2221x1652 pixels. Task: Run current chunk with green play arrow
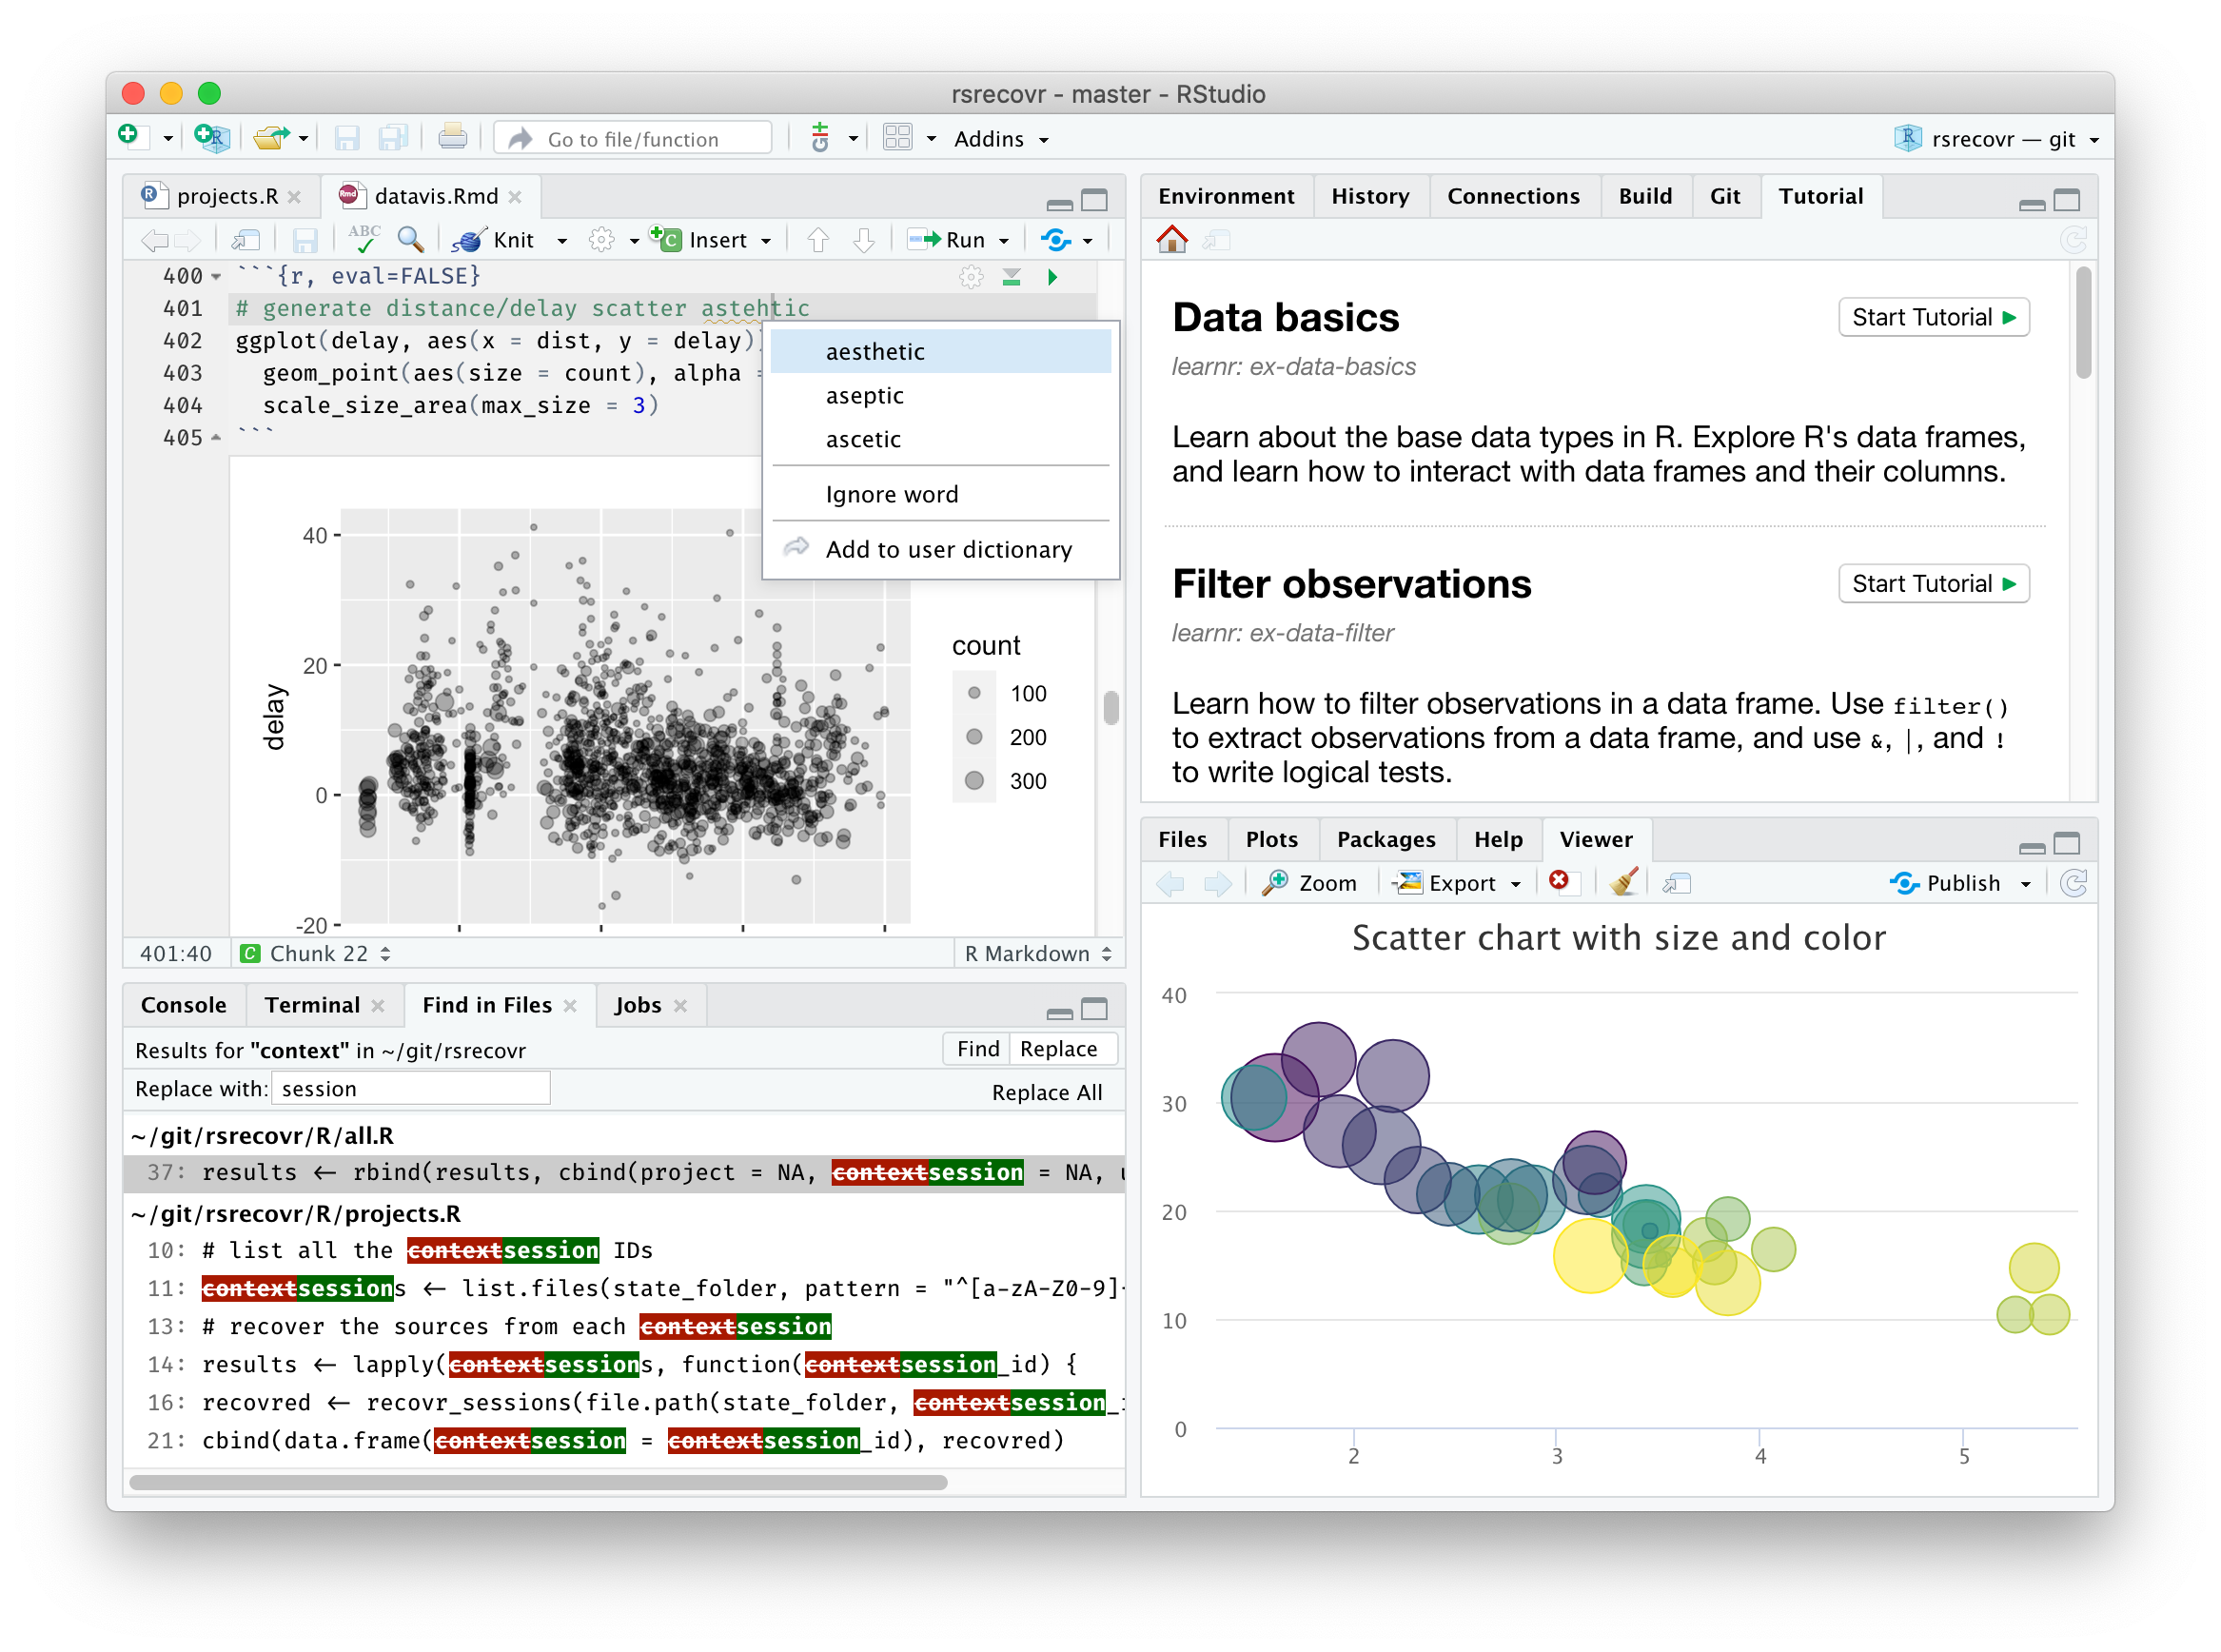[x=1052, y=277]
